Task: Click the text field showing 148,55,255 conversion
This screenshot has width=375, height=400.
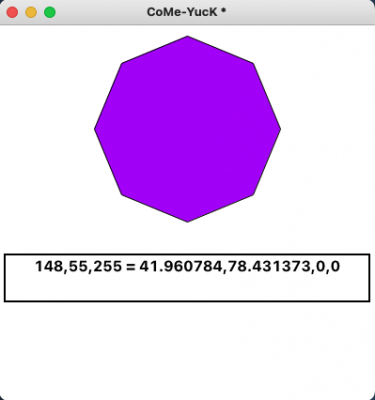Action: pos(187,278)
